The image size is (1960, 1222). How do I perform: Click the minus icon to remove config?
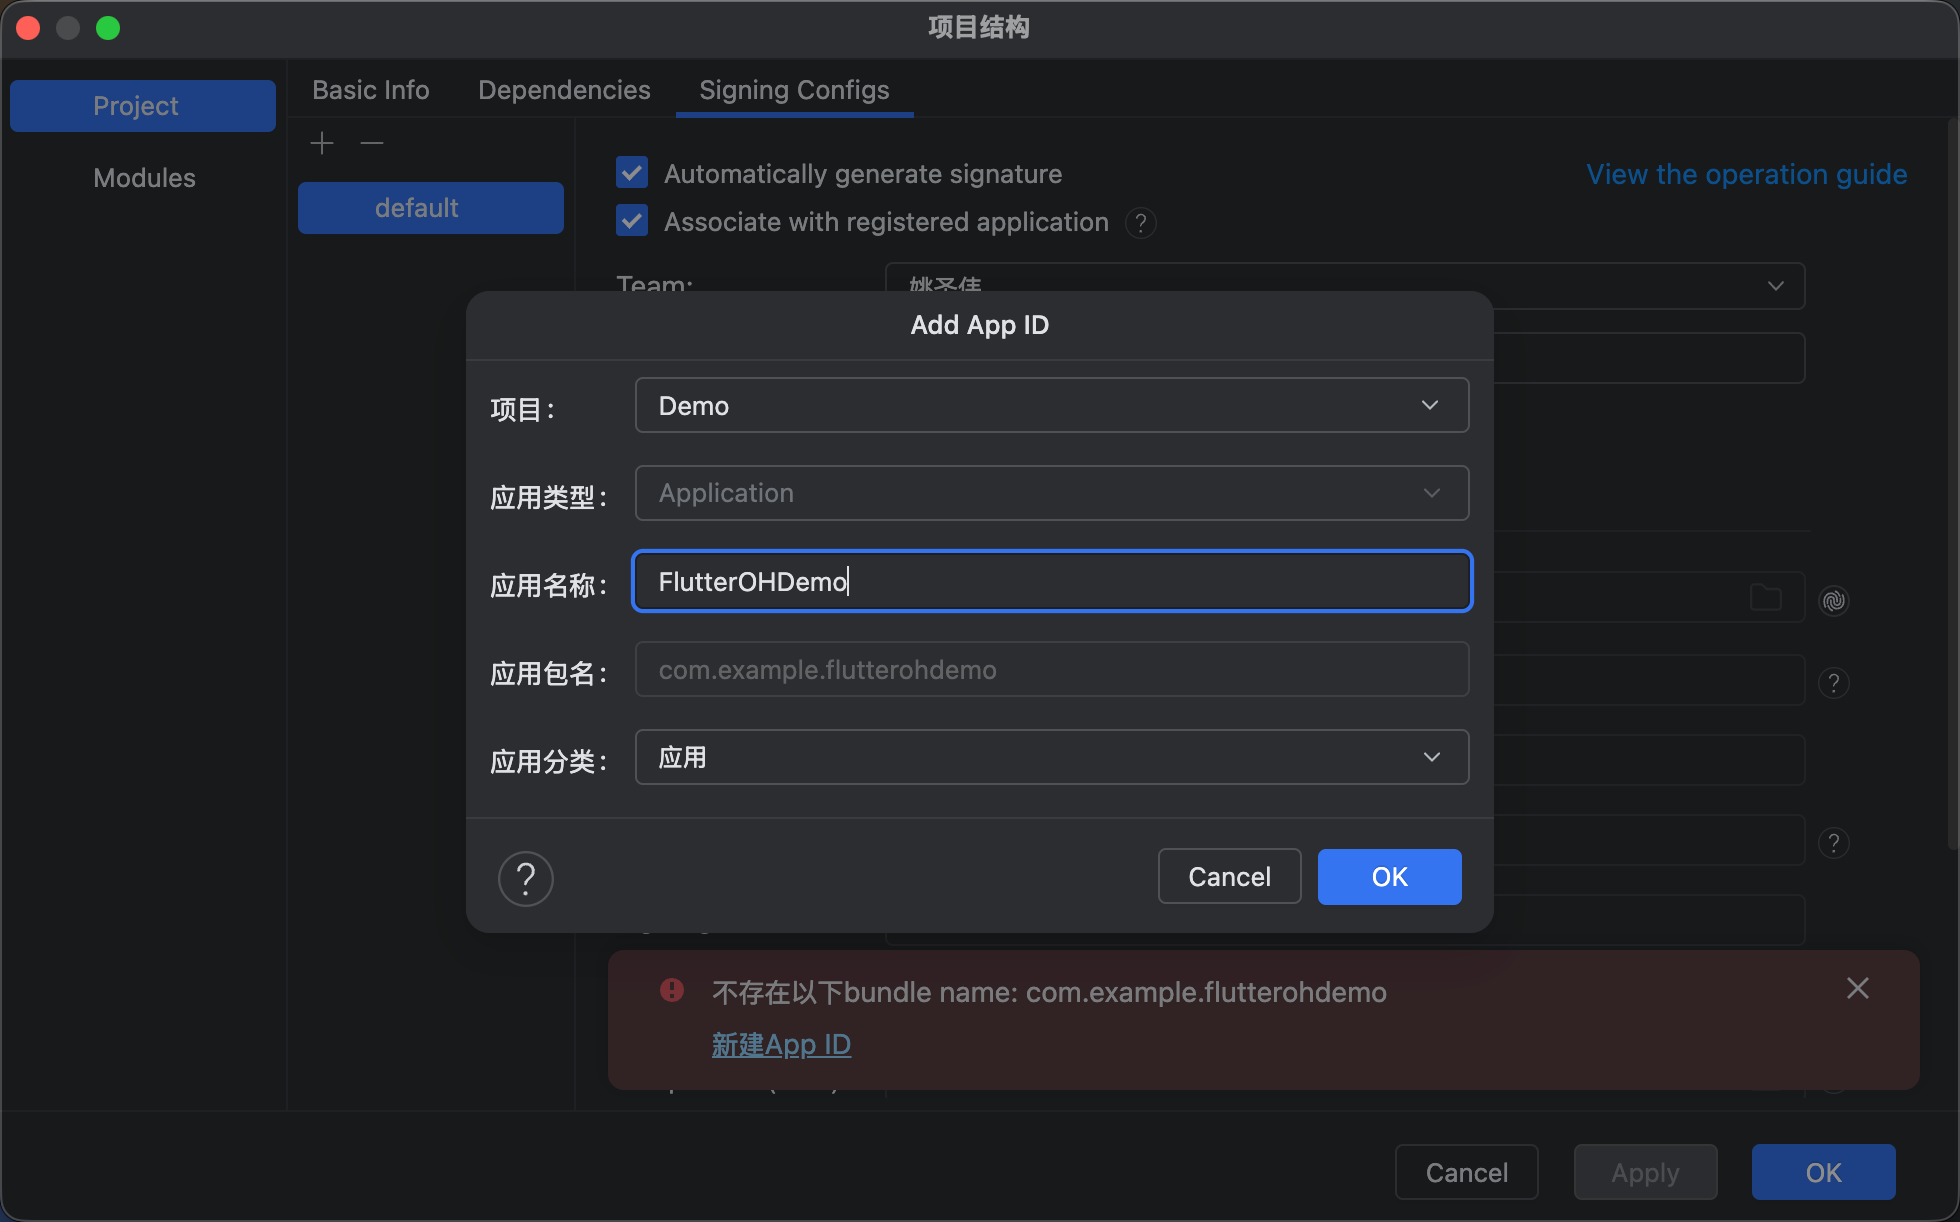tap(372, 144)
